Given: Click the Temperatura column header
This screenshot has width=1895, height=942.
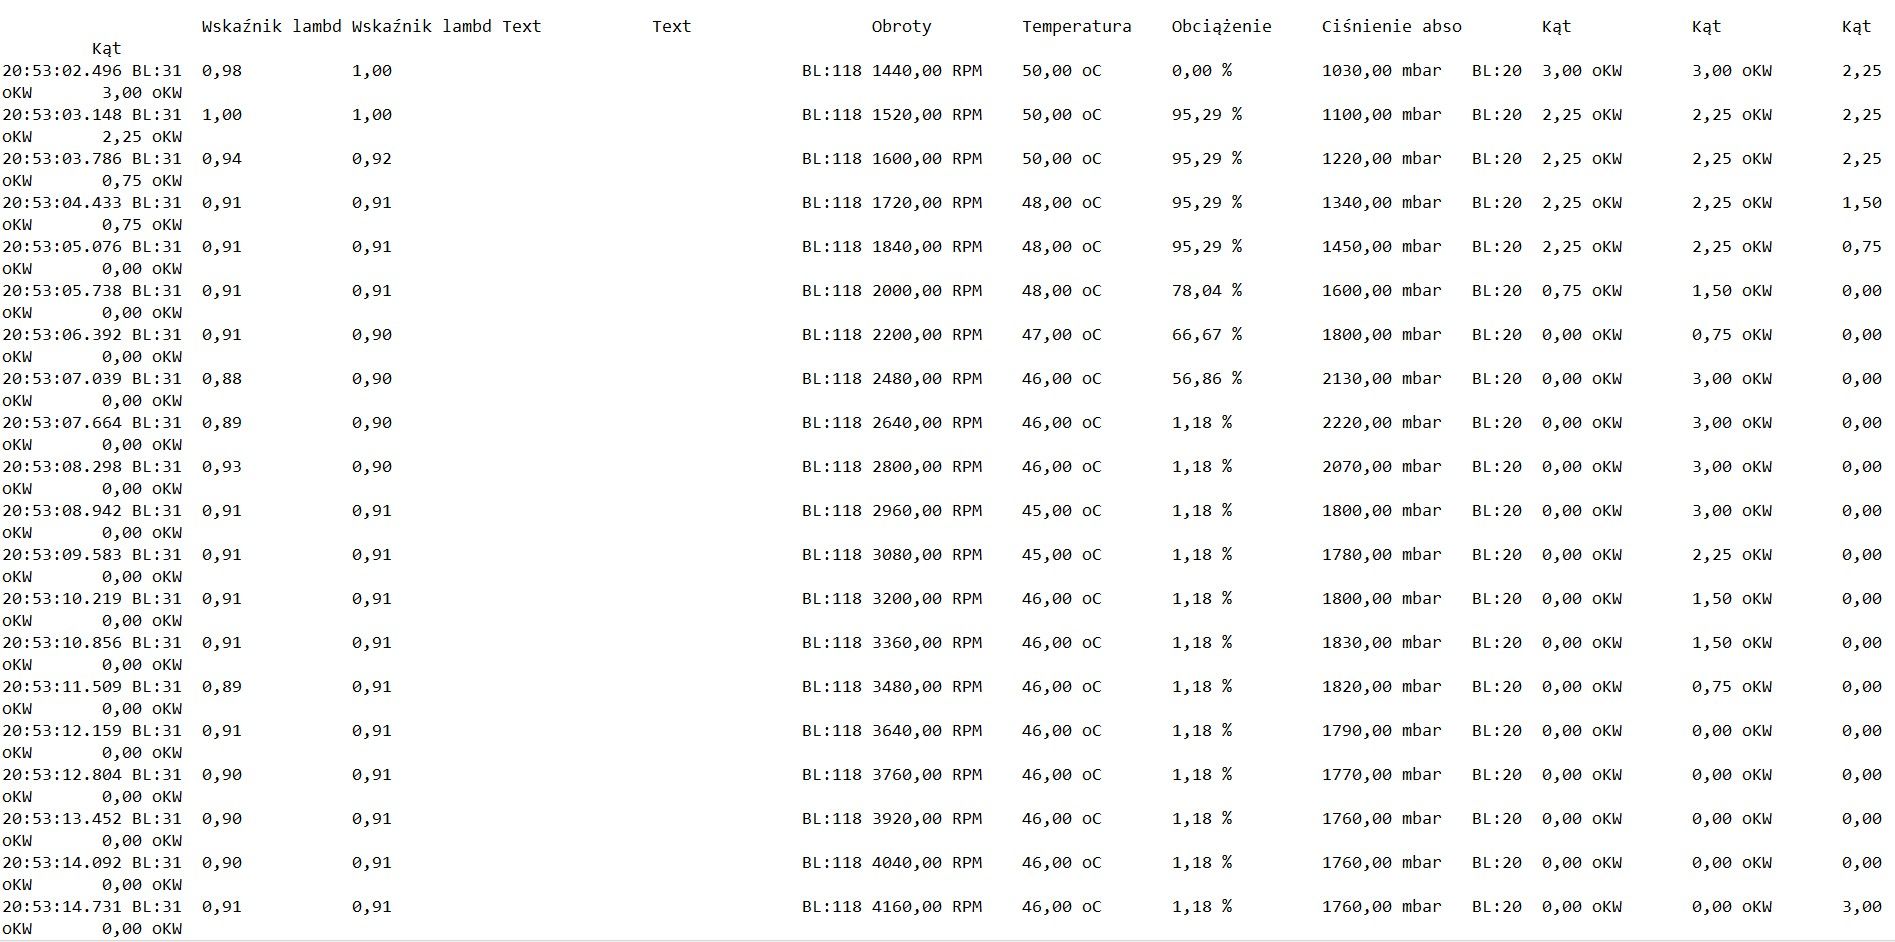Looking at the screenshot, I should 1076,27.
